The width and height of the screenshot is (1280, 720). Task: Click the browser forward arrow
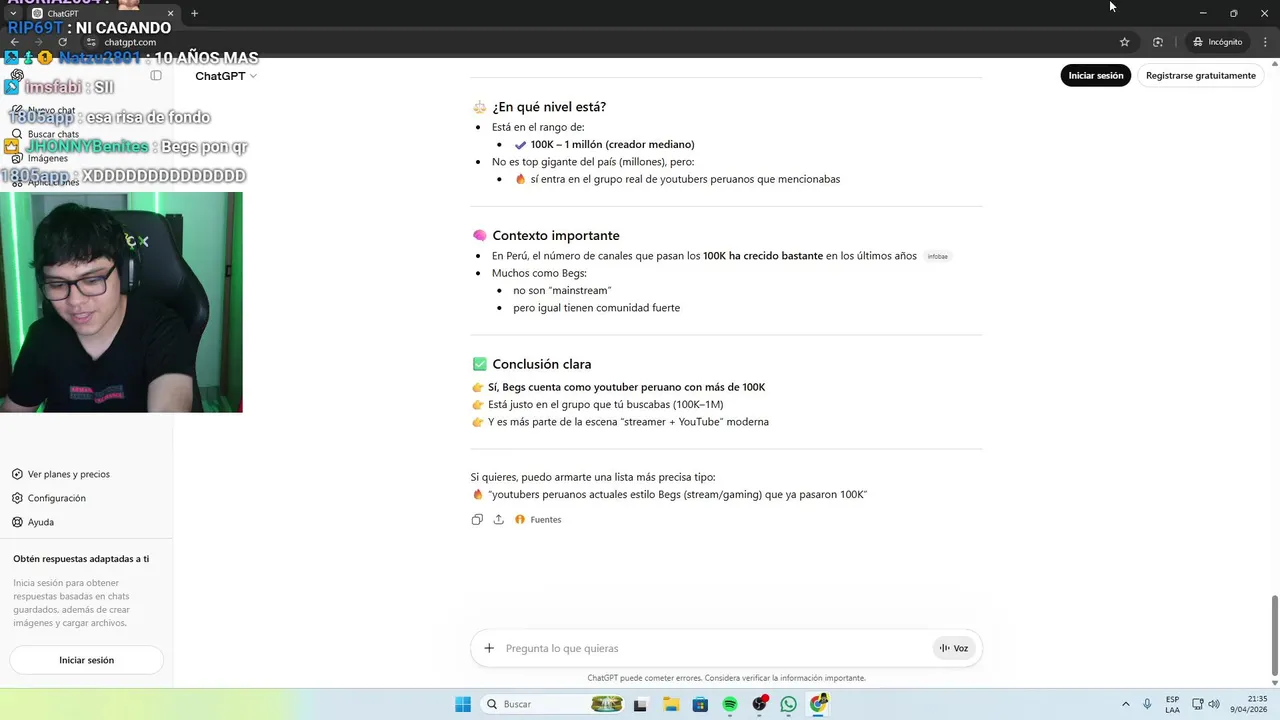click(38, 42)
